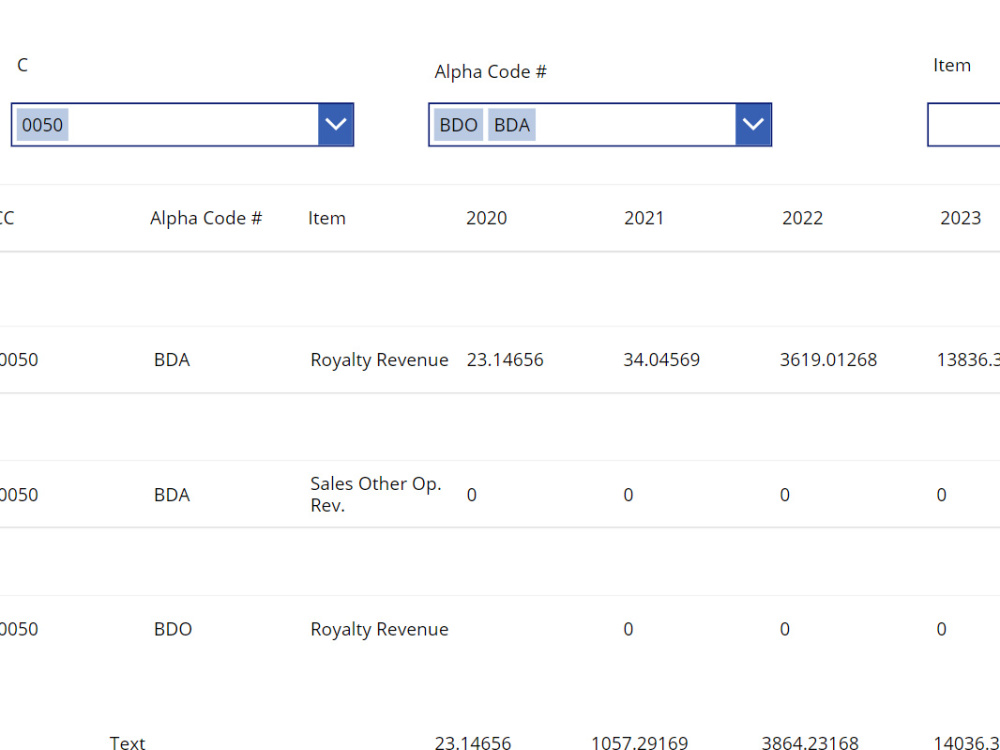Image resolution: width=1000 pixels, height=750 pixels.
Task: Select the 34.04569 cell under 2021
Action: [661, 360]
